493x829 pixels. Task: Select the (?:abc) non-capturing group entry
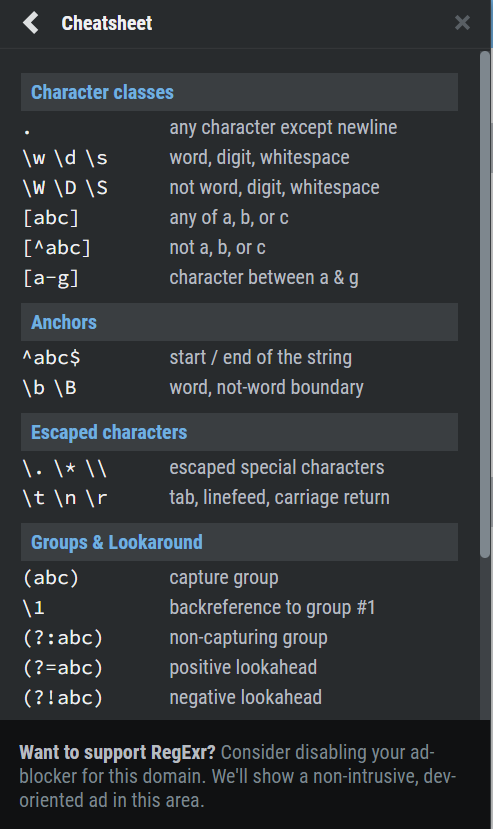[x=62, y=638]
